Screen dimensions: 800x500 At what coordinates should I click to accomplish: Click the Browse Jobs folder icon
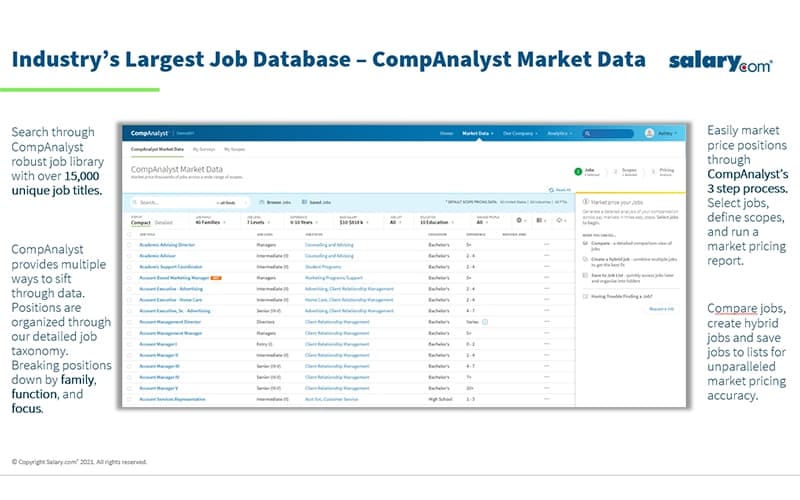(262, 203)
